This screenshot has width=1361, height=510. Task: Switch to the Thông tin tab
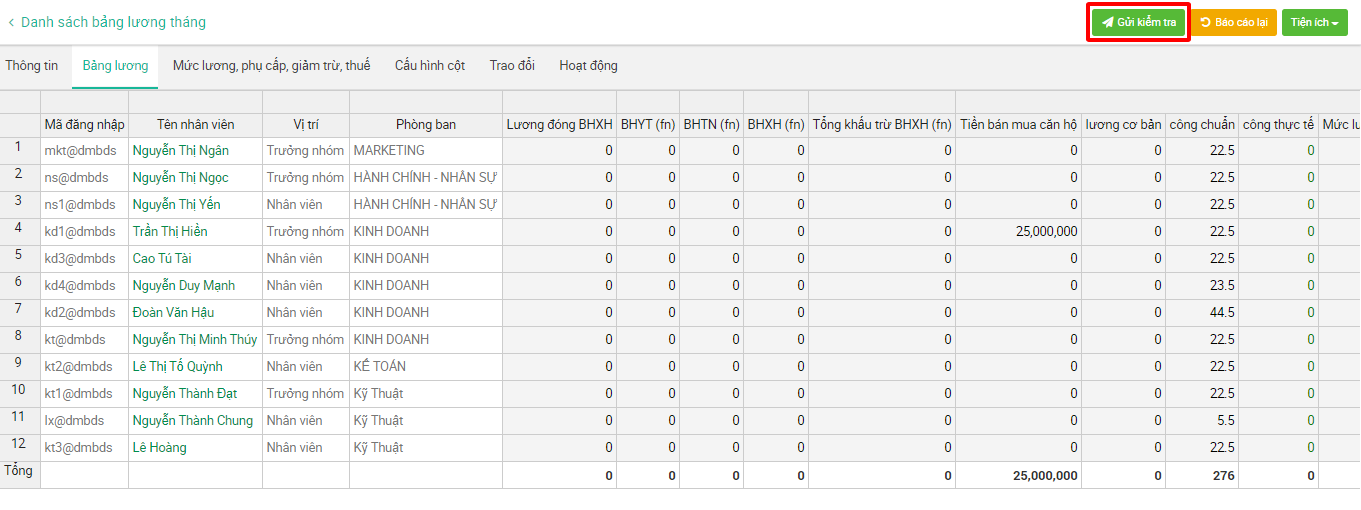[32, 66]
